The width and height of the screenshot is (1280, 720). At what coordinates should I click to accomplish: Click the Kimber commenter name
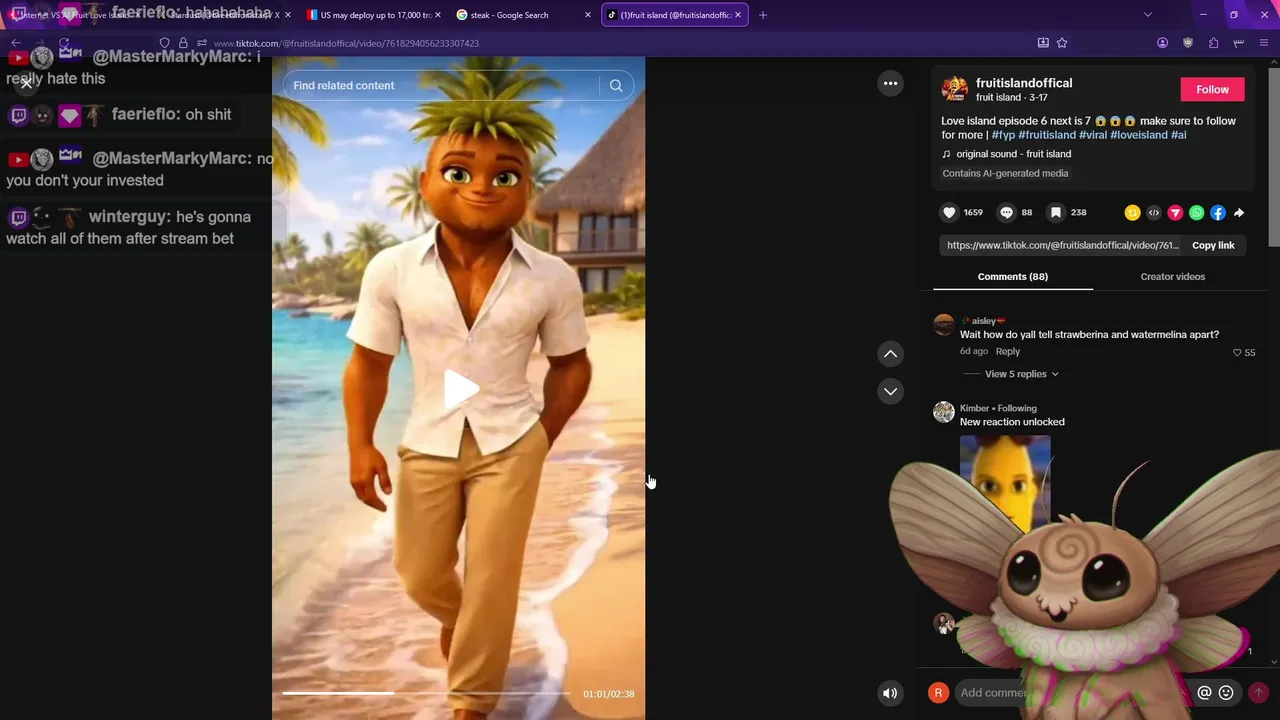pos(974,408)
